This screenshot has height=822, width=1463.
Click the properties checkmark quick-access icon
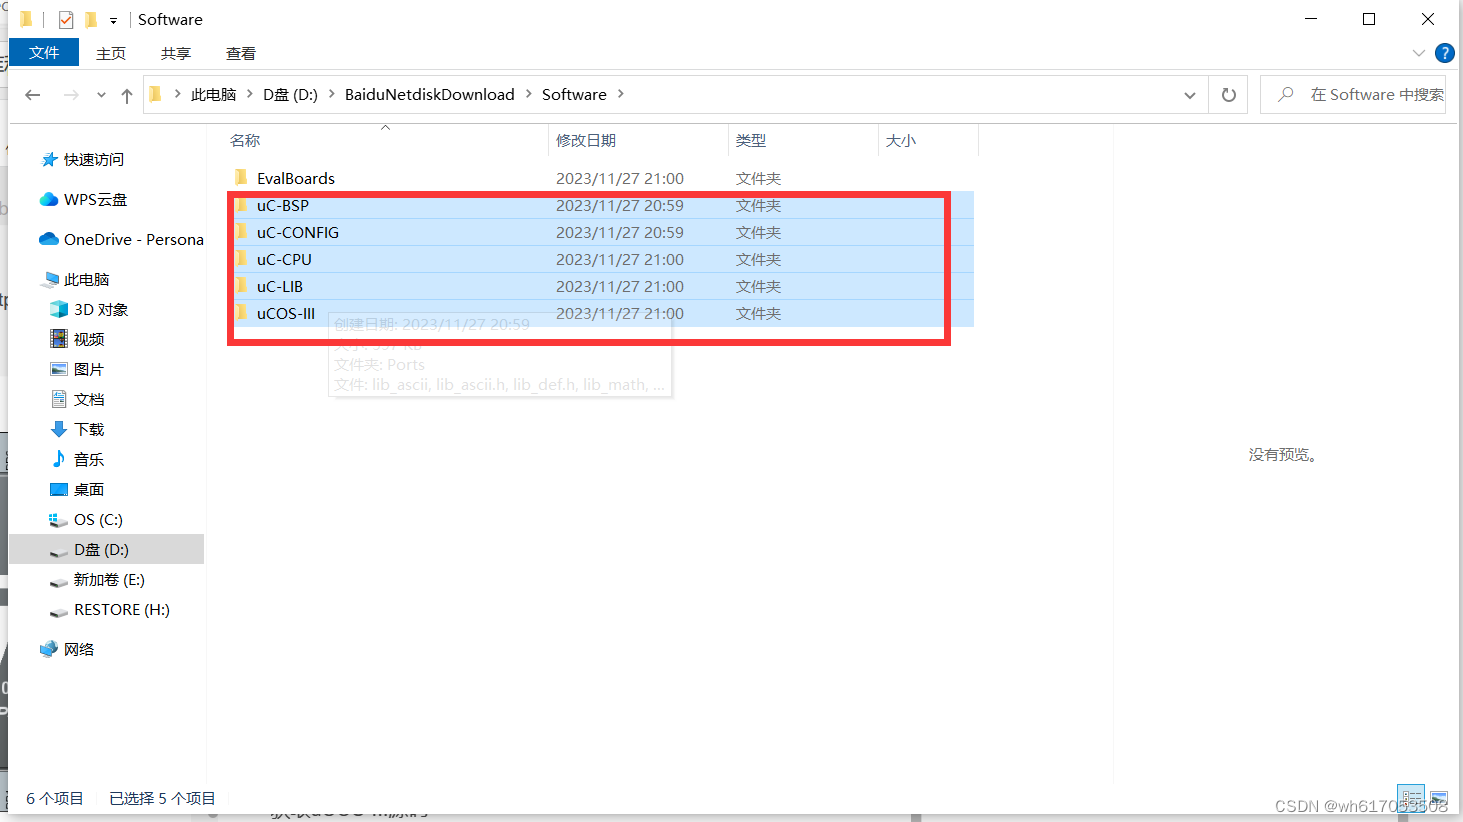(66, 20)
